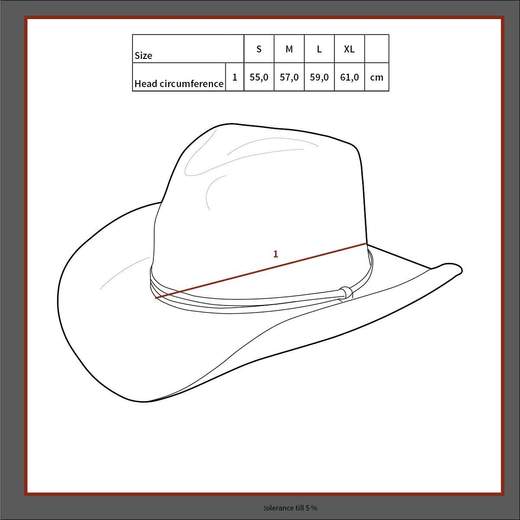Click the 57,0 measurement cell

pos(289,77)
